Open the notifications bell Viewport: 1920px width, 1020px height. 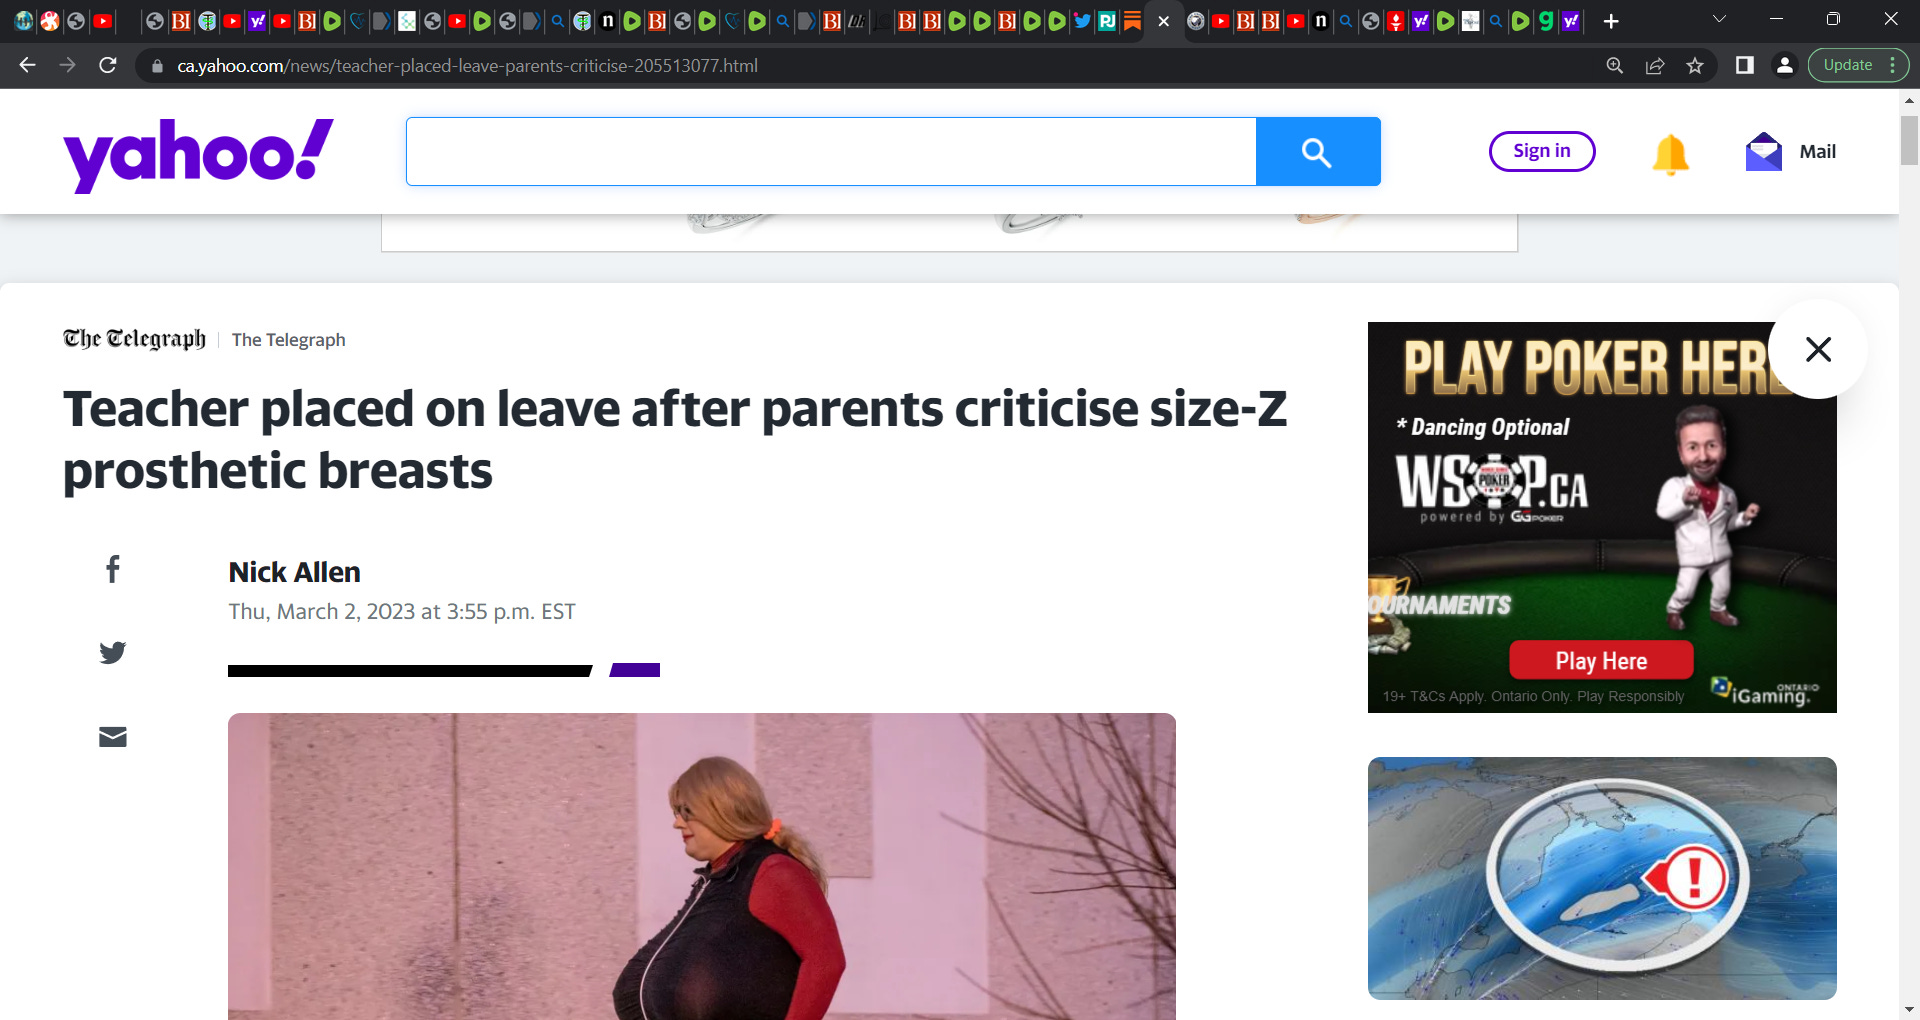(x=1671, y=153)
